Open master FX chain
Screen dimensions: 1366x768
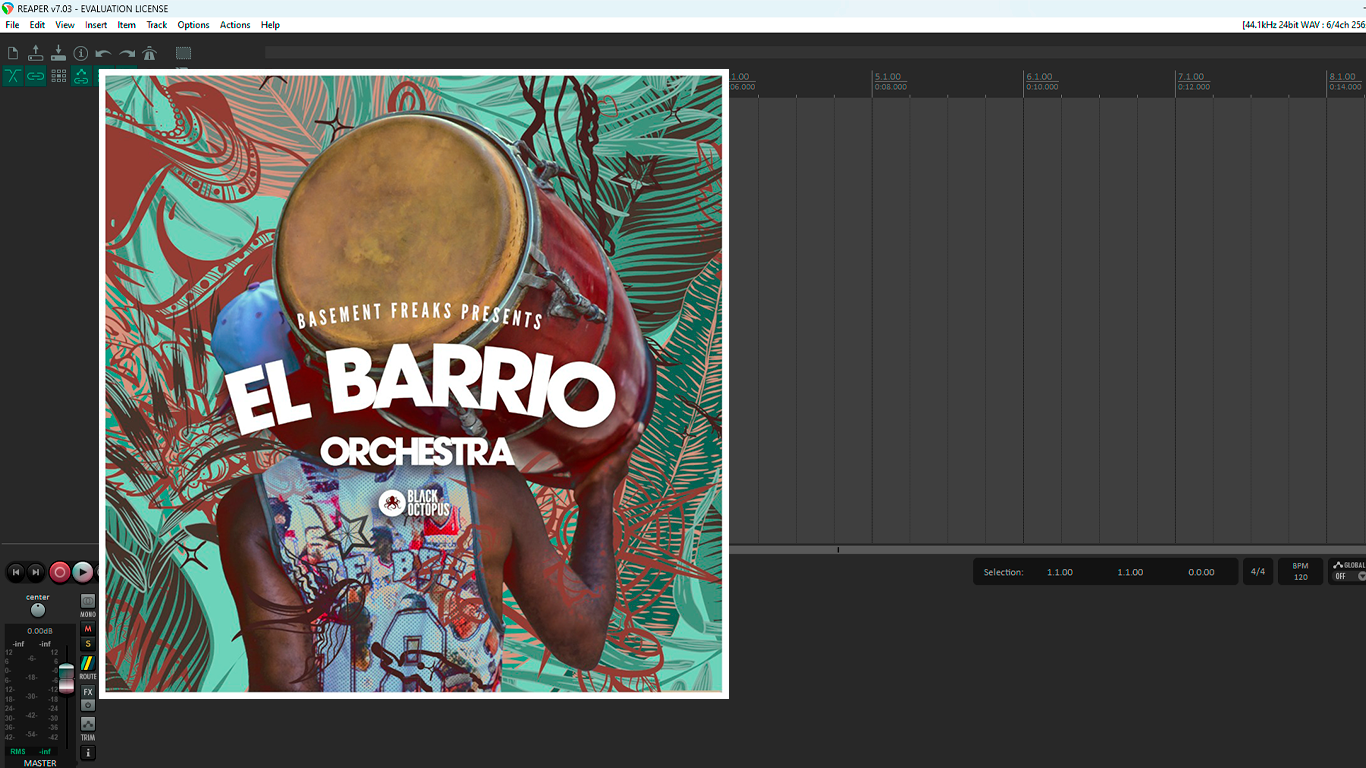(88, 692)
